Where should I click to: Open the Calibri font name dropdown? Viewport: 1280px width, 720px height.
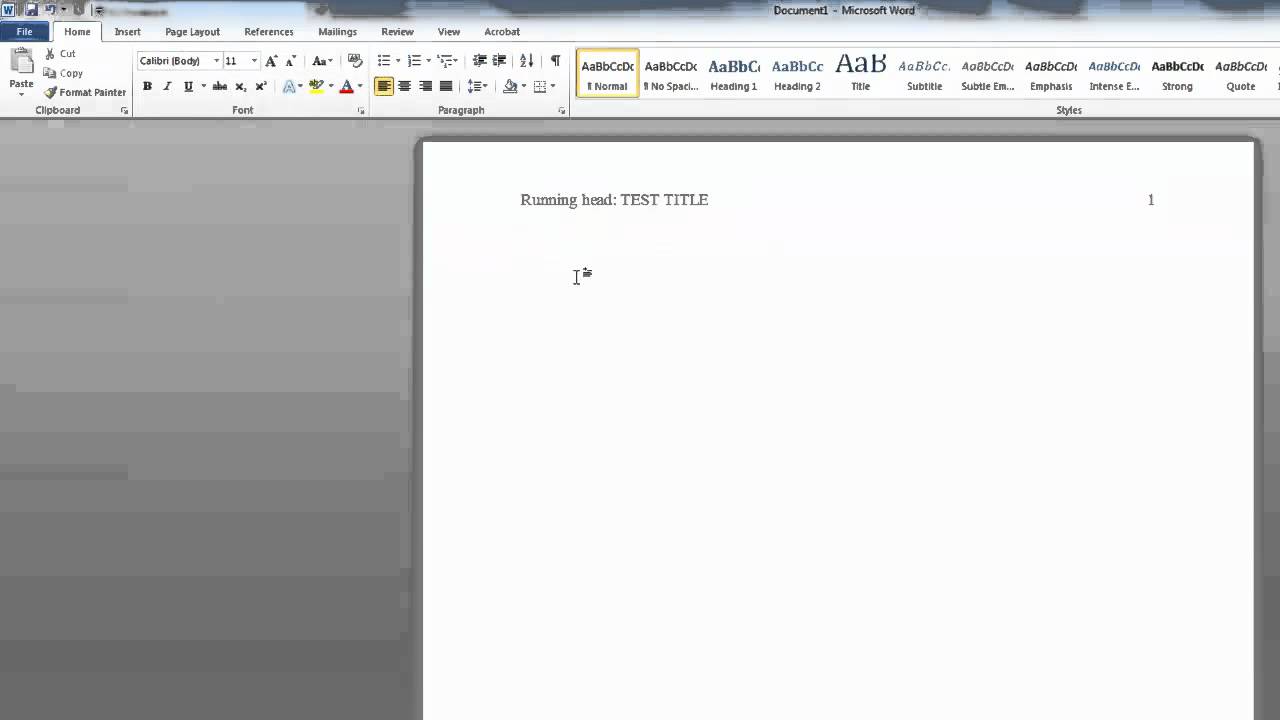(216, 61)
